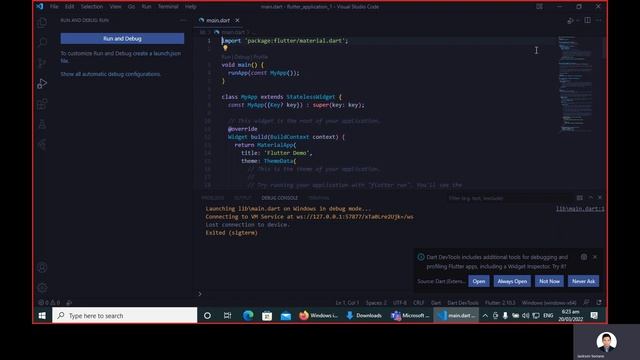Click the Run CodeLens above main()
The image size is (640, 360).
pyautogui.click(x=226, y=57)
